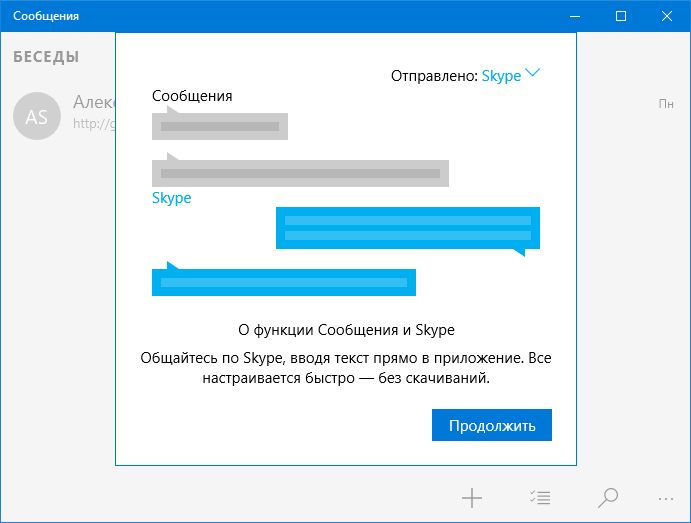Open the select conversations checklist icon
Viewport: 691px width, 523px height.
click(540, 497)
